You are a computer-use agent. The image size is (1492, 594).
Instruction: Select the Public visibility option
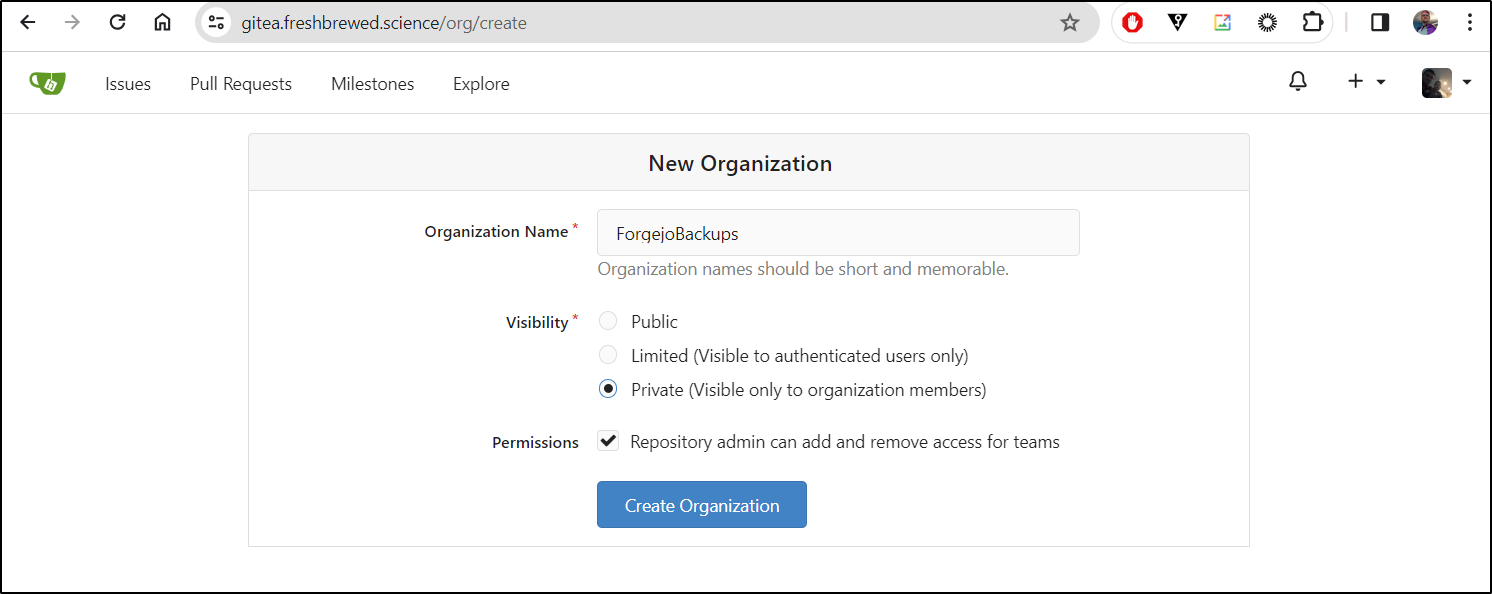tap(608, 321)
